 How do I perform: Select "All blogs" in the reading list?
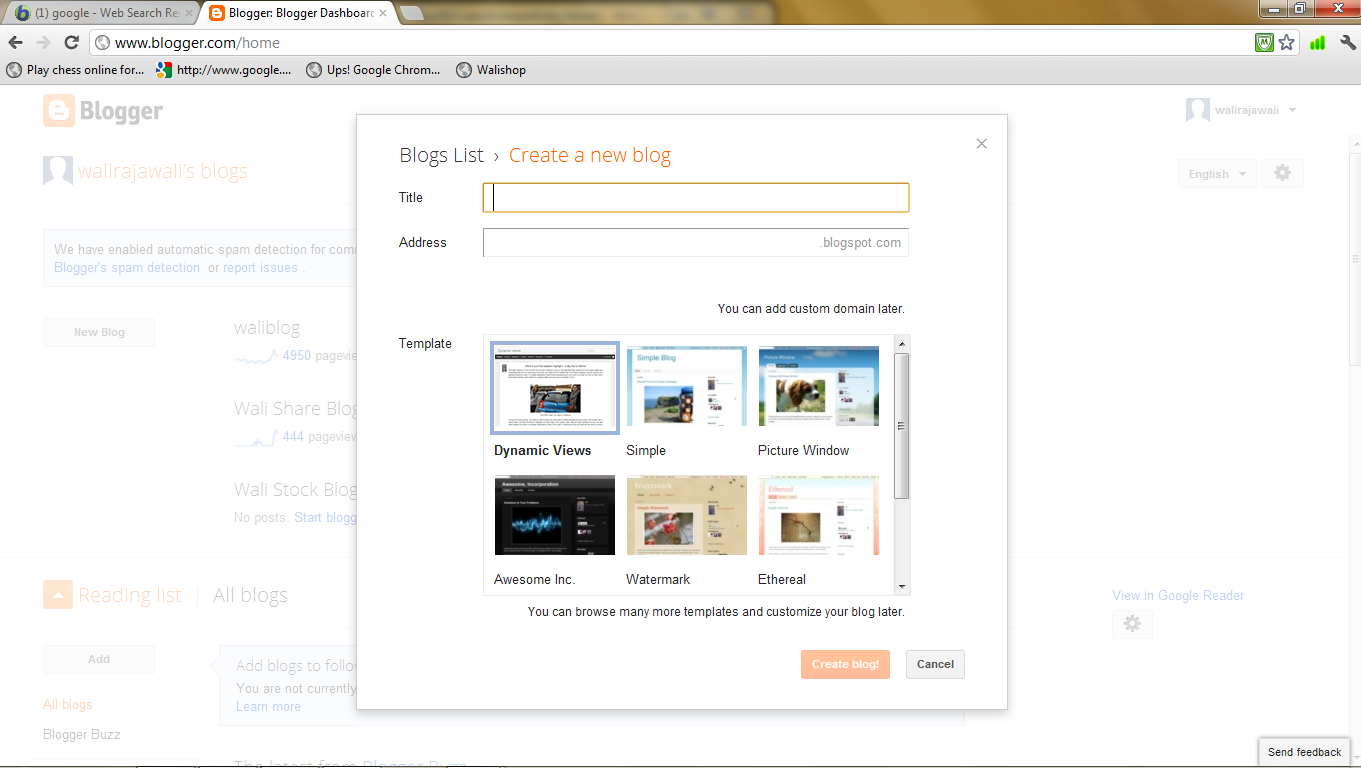pos(67,704)
